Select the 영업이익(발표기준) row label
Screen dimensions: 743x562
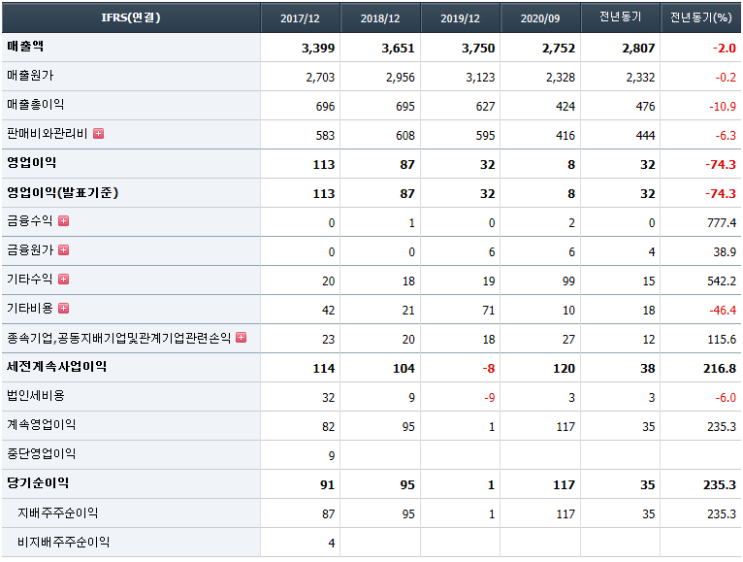pyautogui.click(x=63, y=192)
